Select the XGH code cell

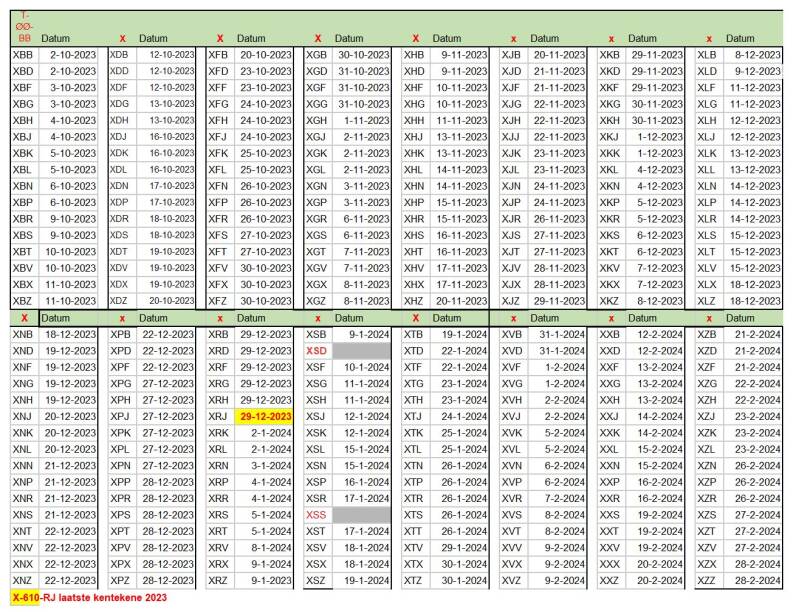pyautogui.click(x=316, y=121)
